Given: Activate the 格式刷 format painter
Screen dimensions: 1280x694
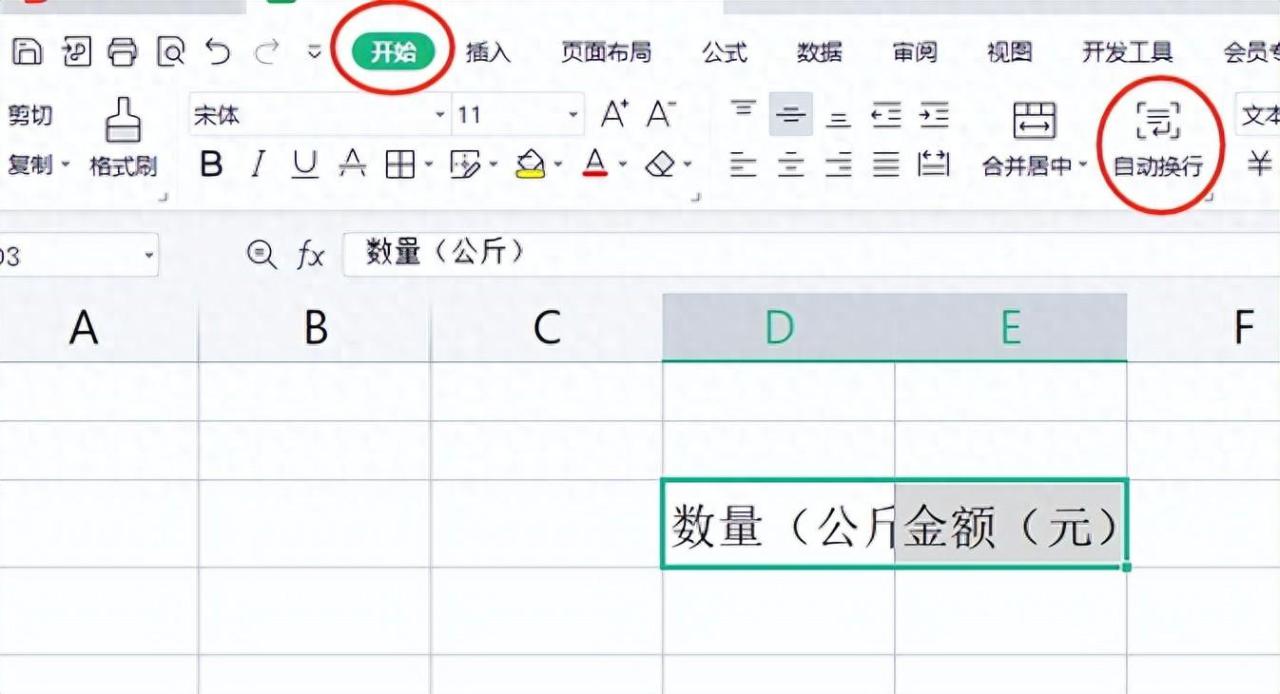Looking at the screenshot, I should point(124,138).
